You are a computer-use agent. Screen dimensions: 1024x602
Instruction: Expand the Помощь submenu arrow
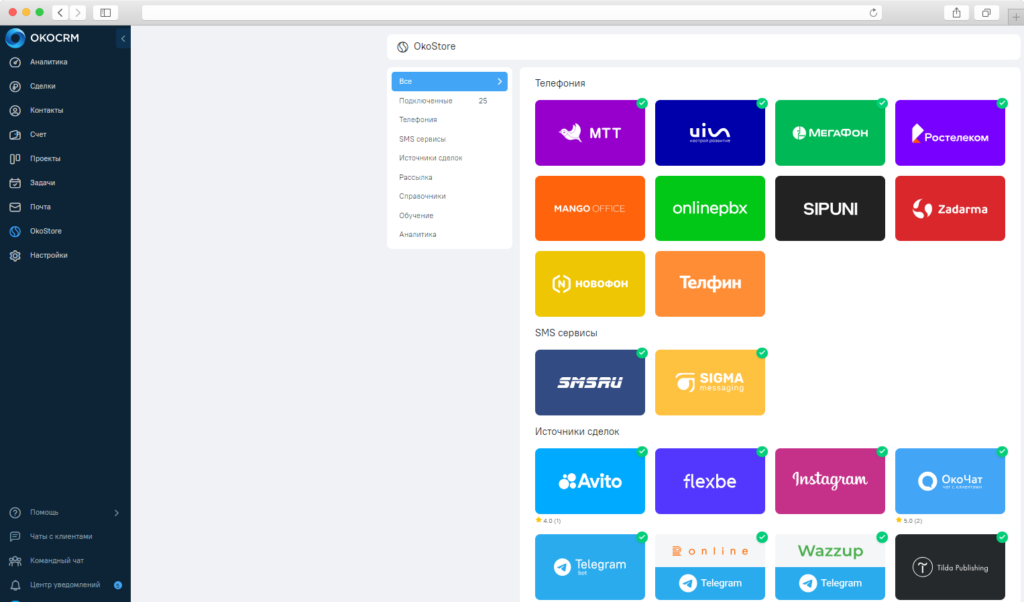click(116, 513)
